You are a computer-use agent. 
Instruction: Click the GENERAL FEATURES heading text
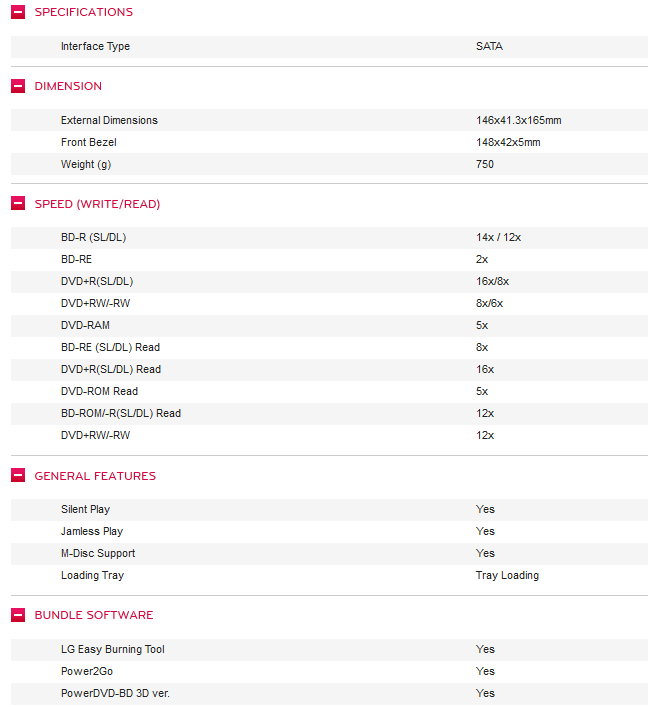pyautogui.click(x=95, y=476)
